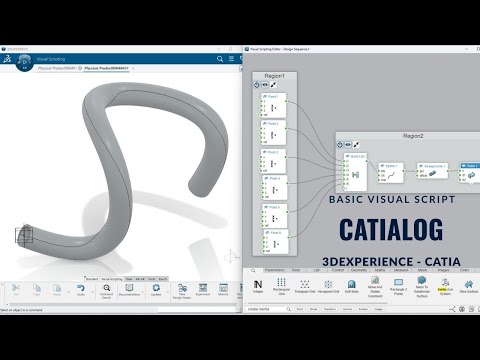Click search icon beside node filter field
Screen dimensions: 480x360
point(289,309)
